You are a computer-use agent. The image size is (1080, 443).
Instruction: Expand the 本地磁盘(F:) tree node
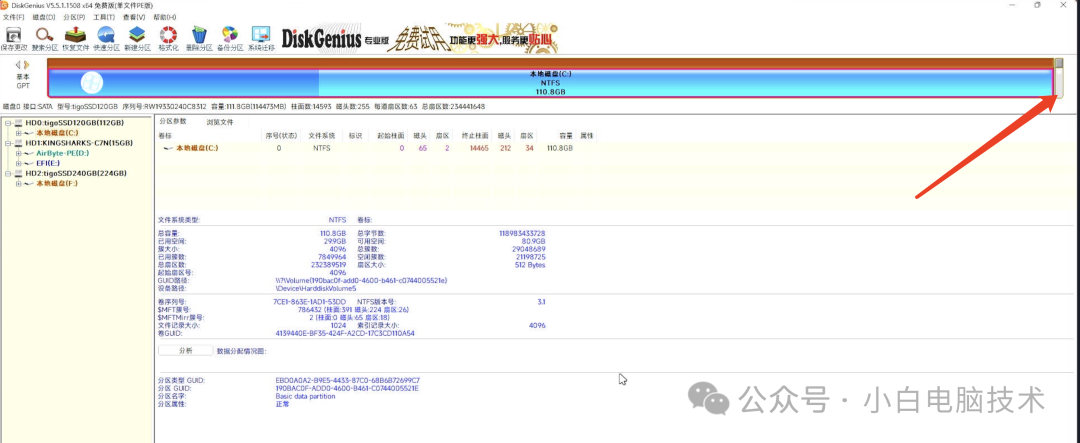pyautogui.click(x=19, y=184)
